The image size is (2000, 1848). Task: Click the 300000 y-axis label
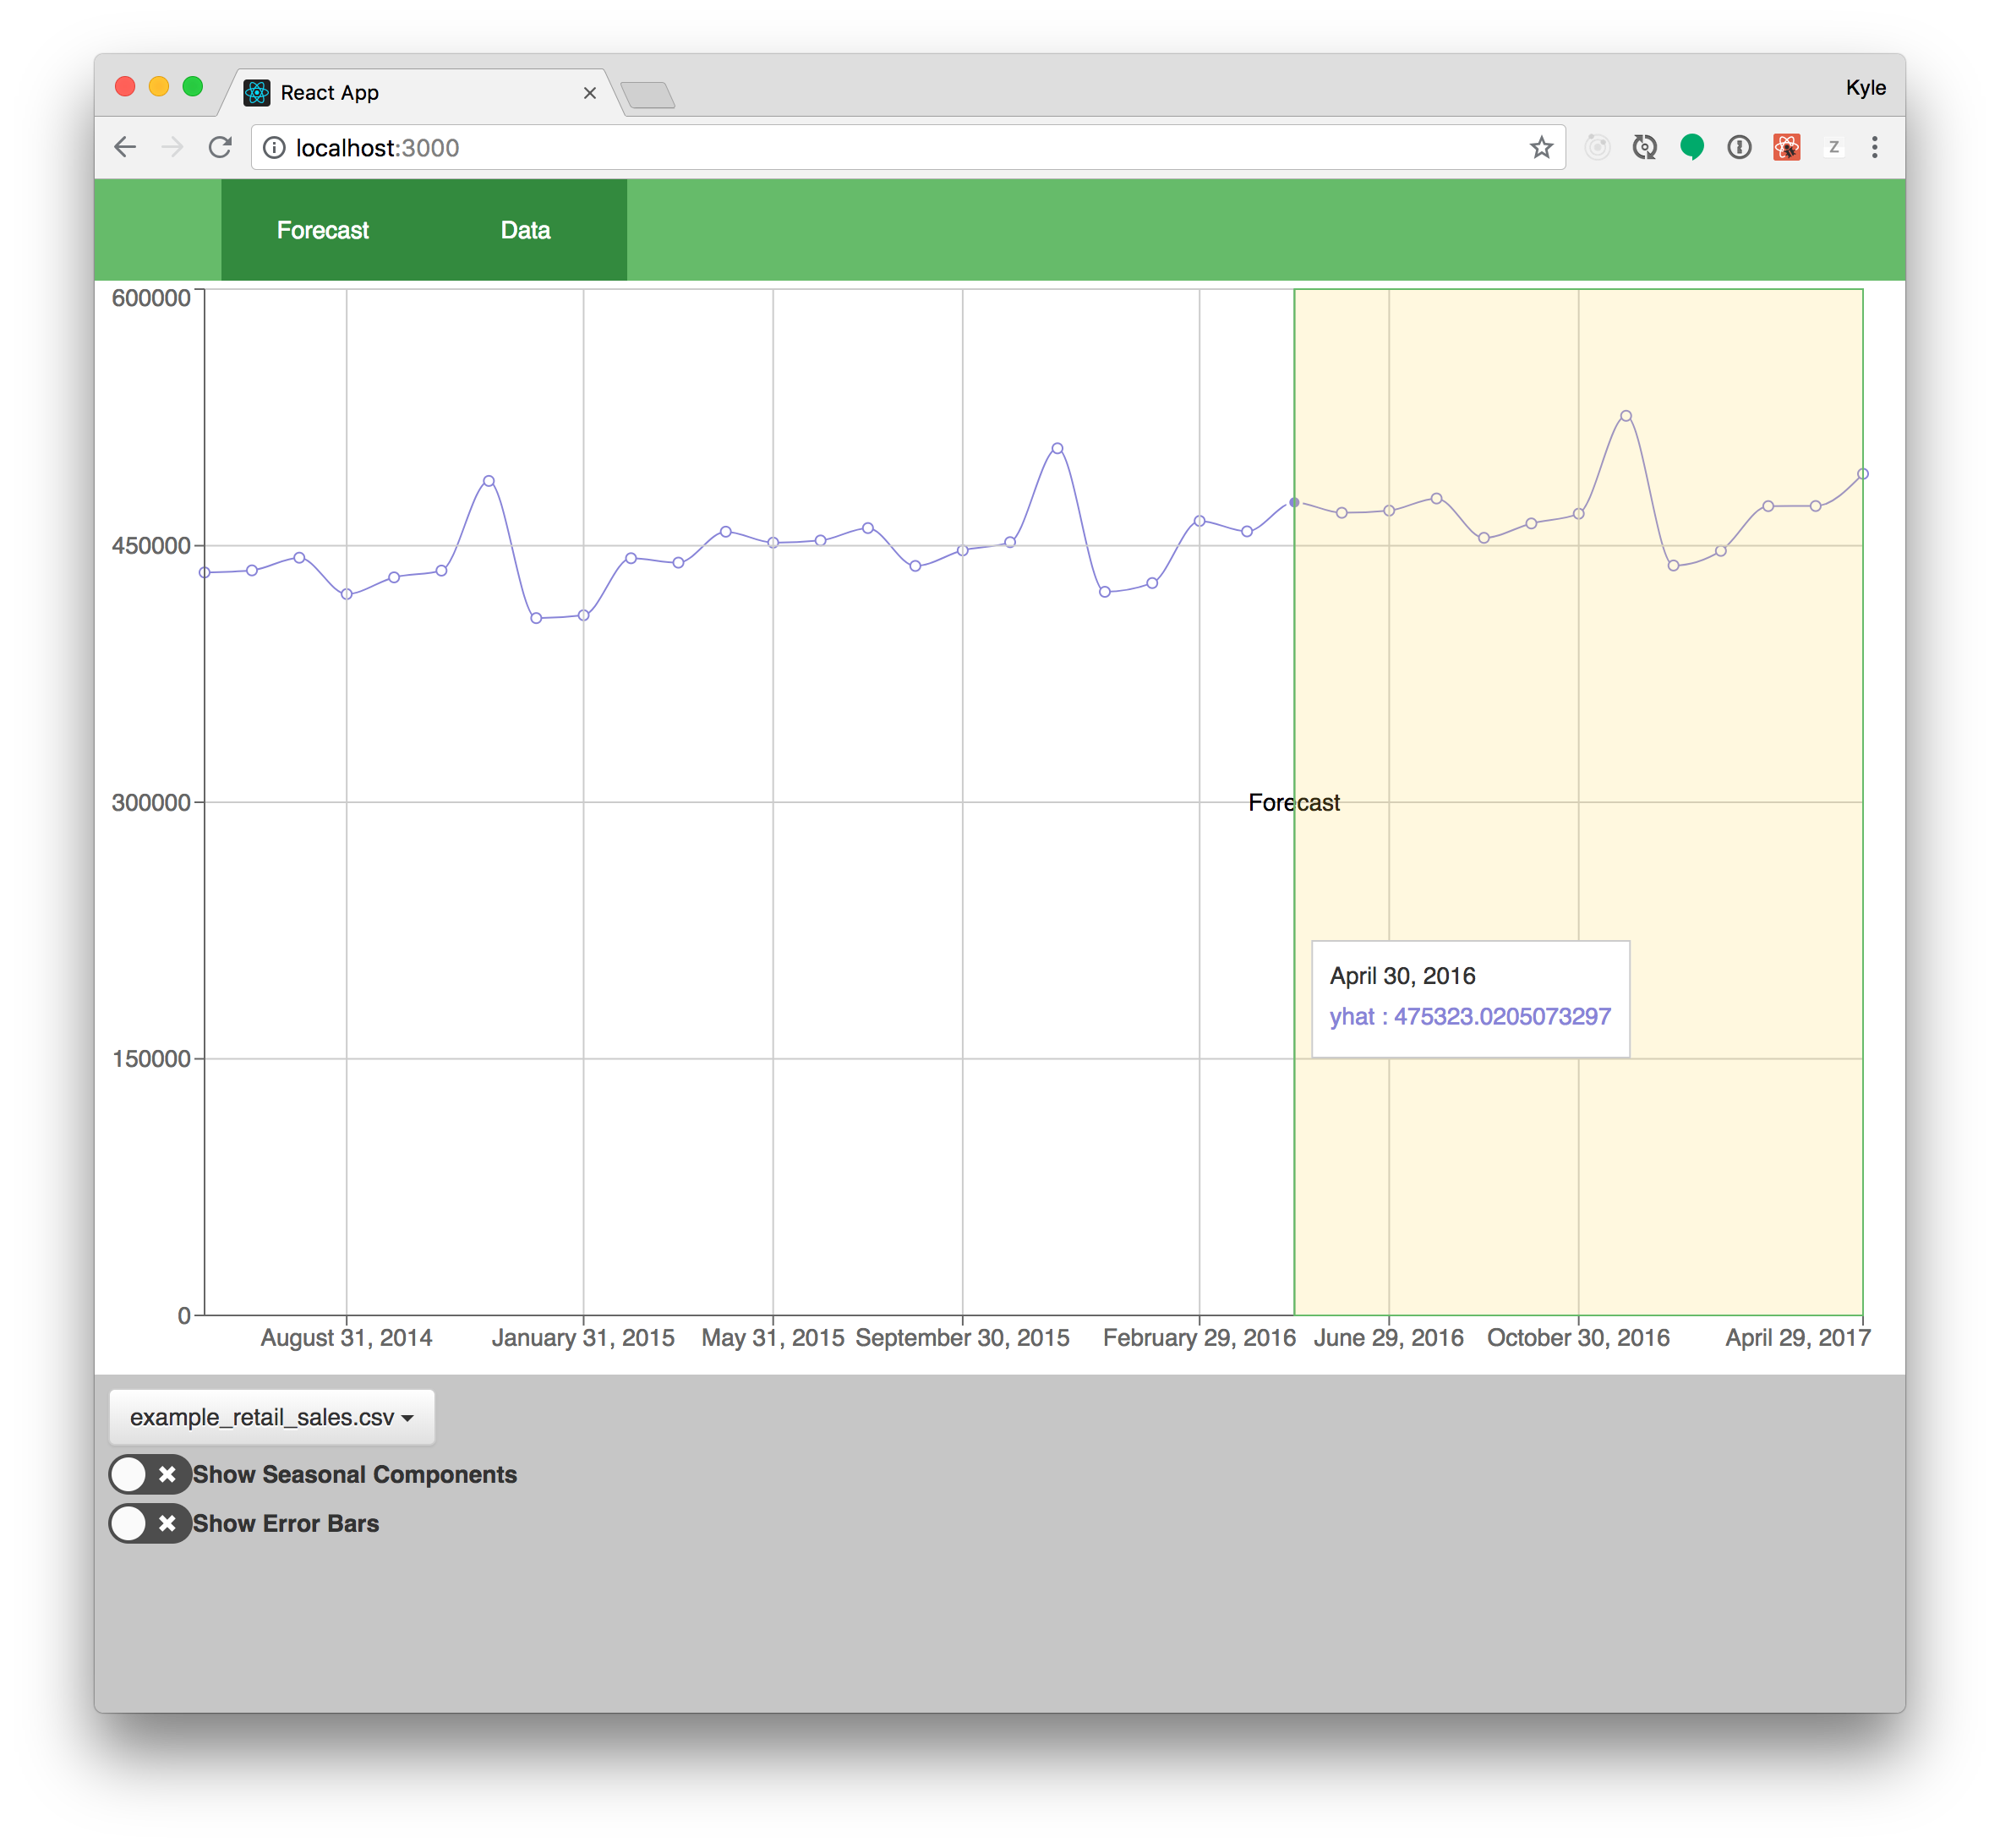(151, 802)
